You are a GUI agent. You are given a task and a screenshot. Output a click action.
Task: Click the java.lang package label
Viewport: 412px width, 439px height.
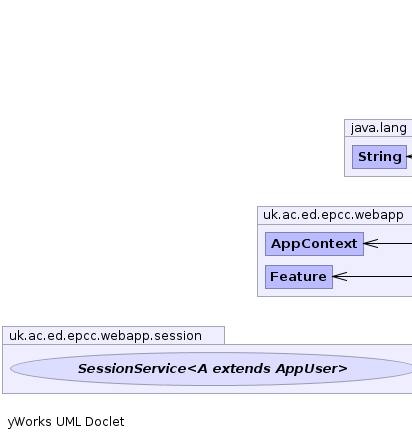click(378, 128)
